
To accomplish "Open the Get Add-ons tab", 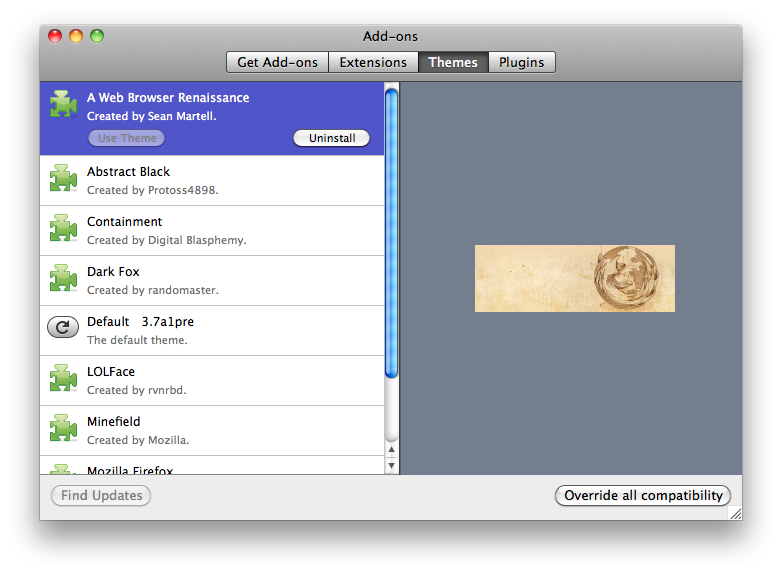I will coord(277,62).
